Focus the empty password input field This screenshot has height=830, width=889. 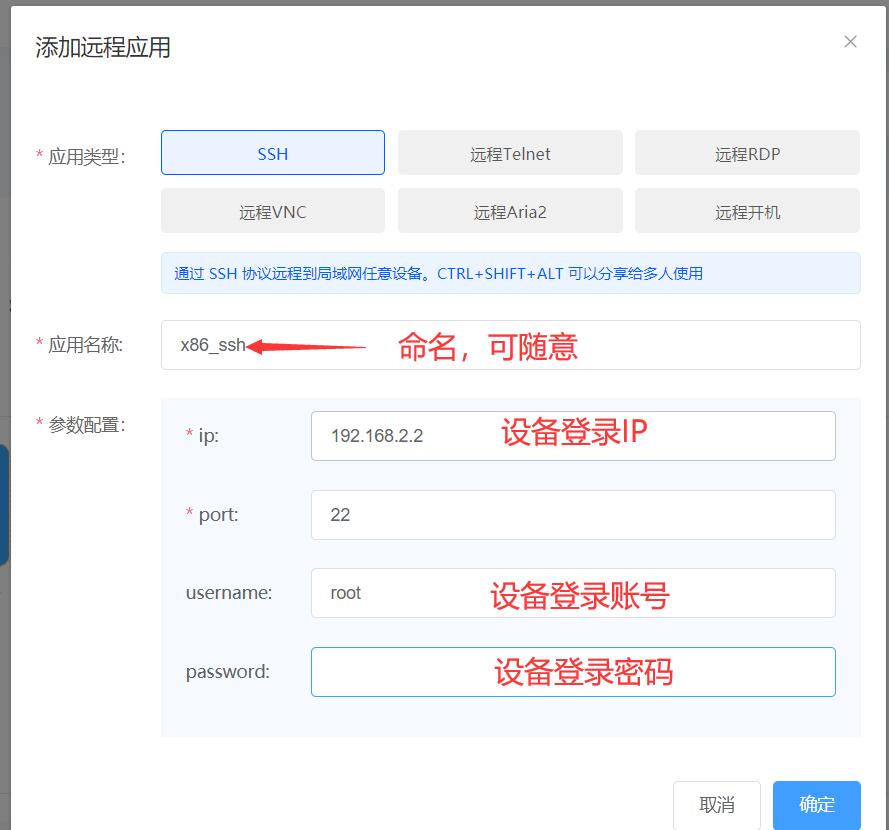tap(572, 672)
